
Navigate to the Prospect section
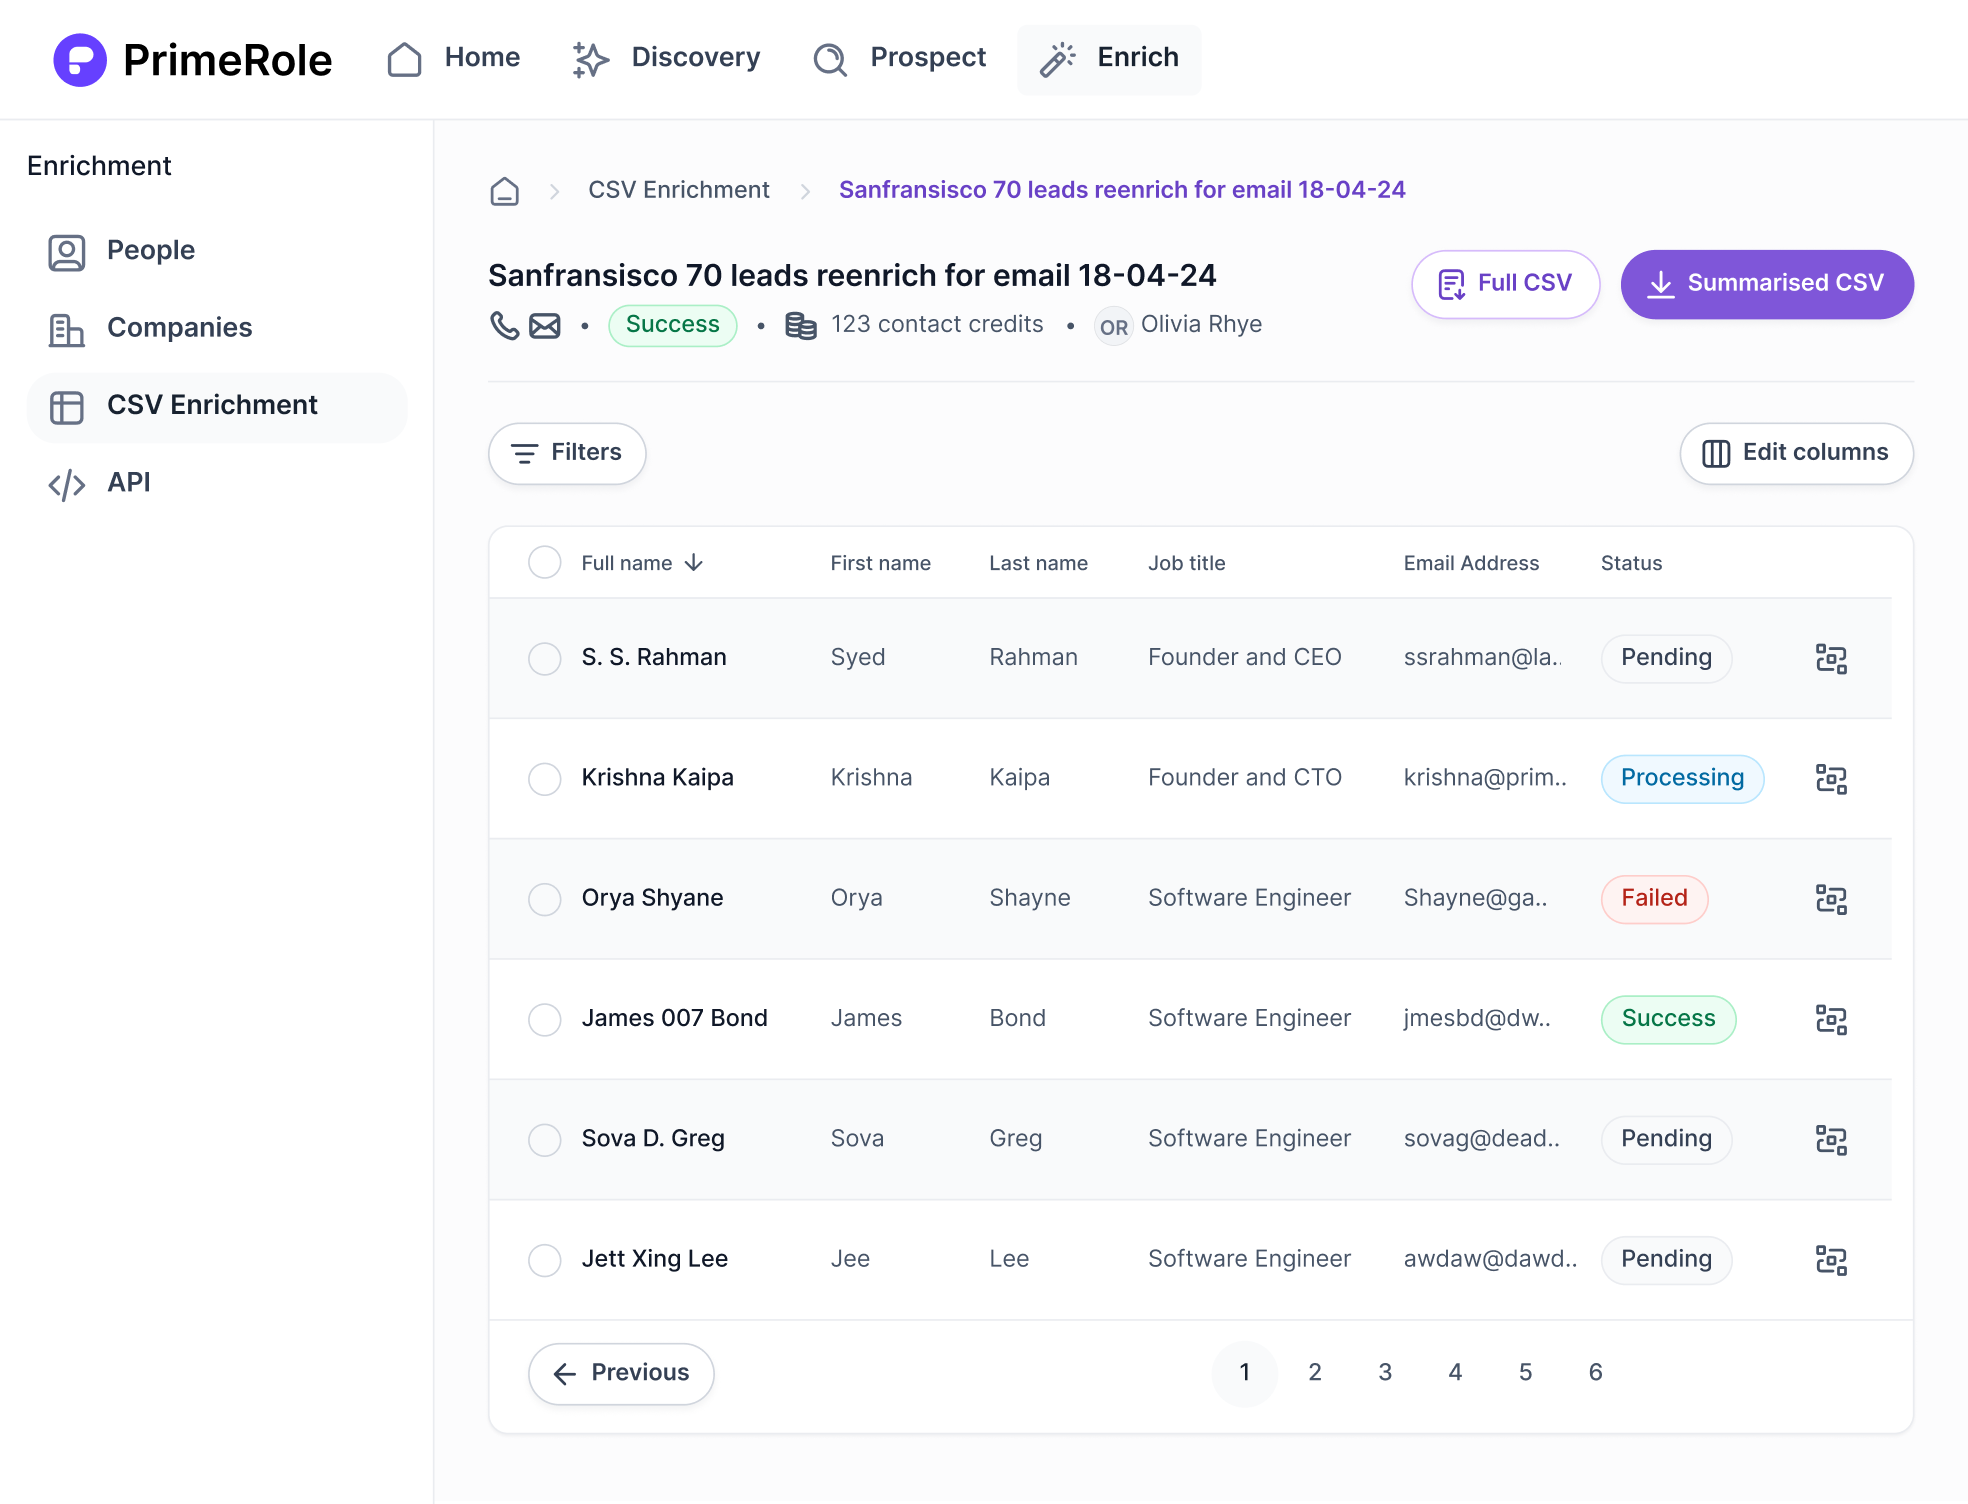pos(897,58)
